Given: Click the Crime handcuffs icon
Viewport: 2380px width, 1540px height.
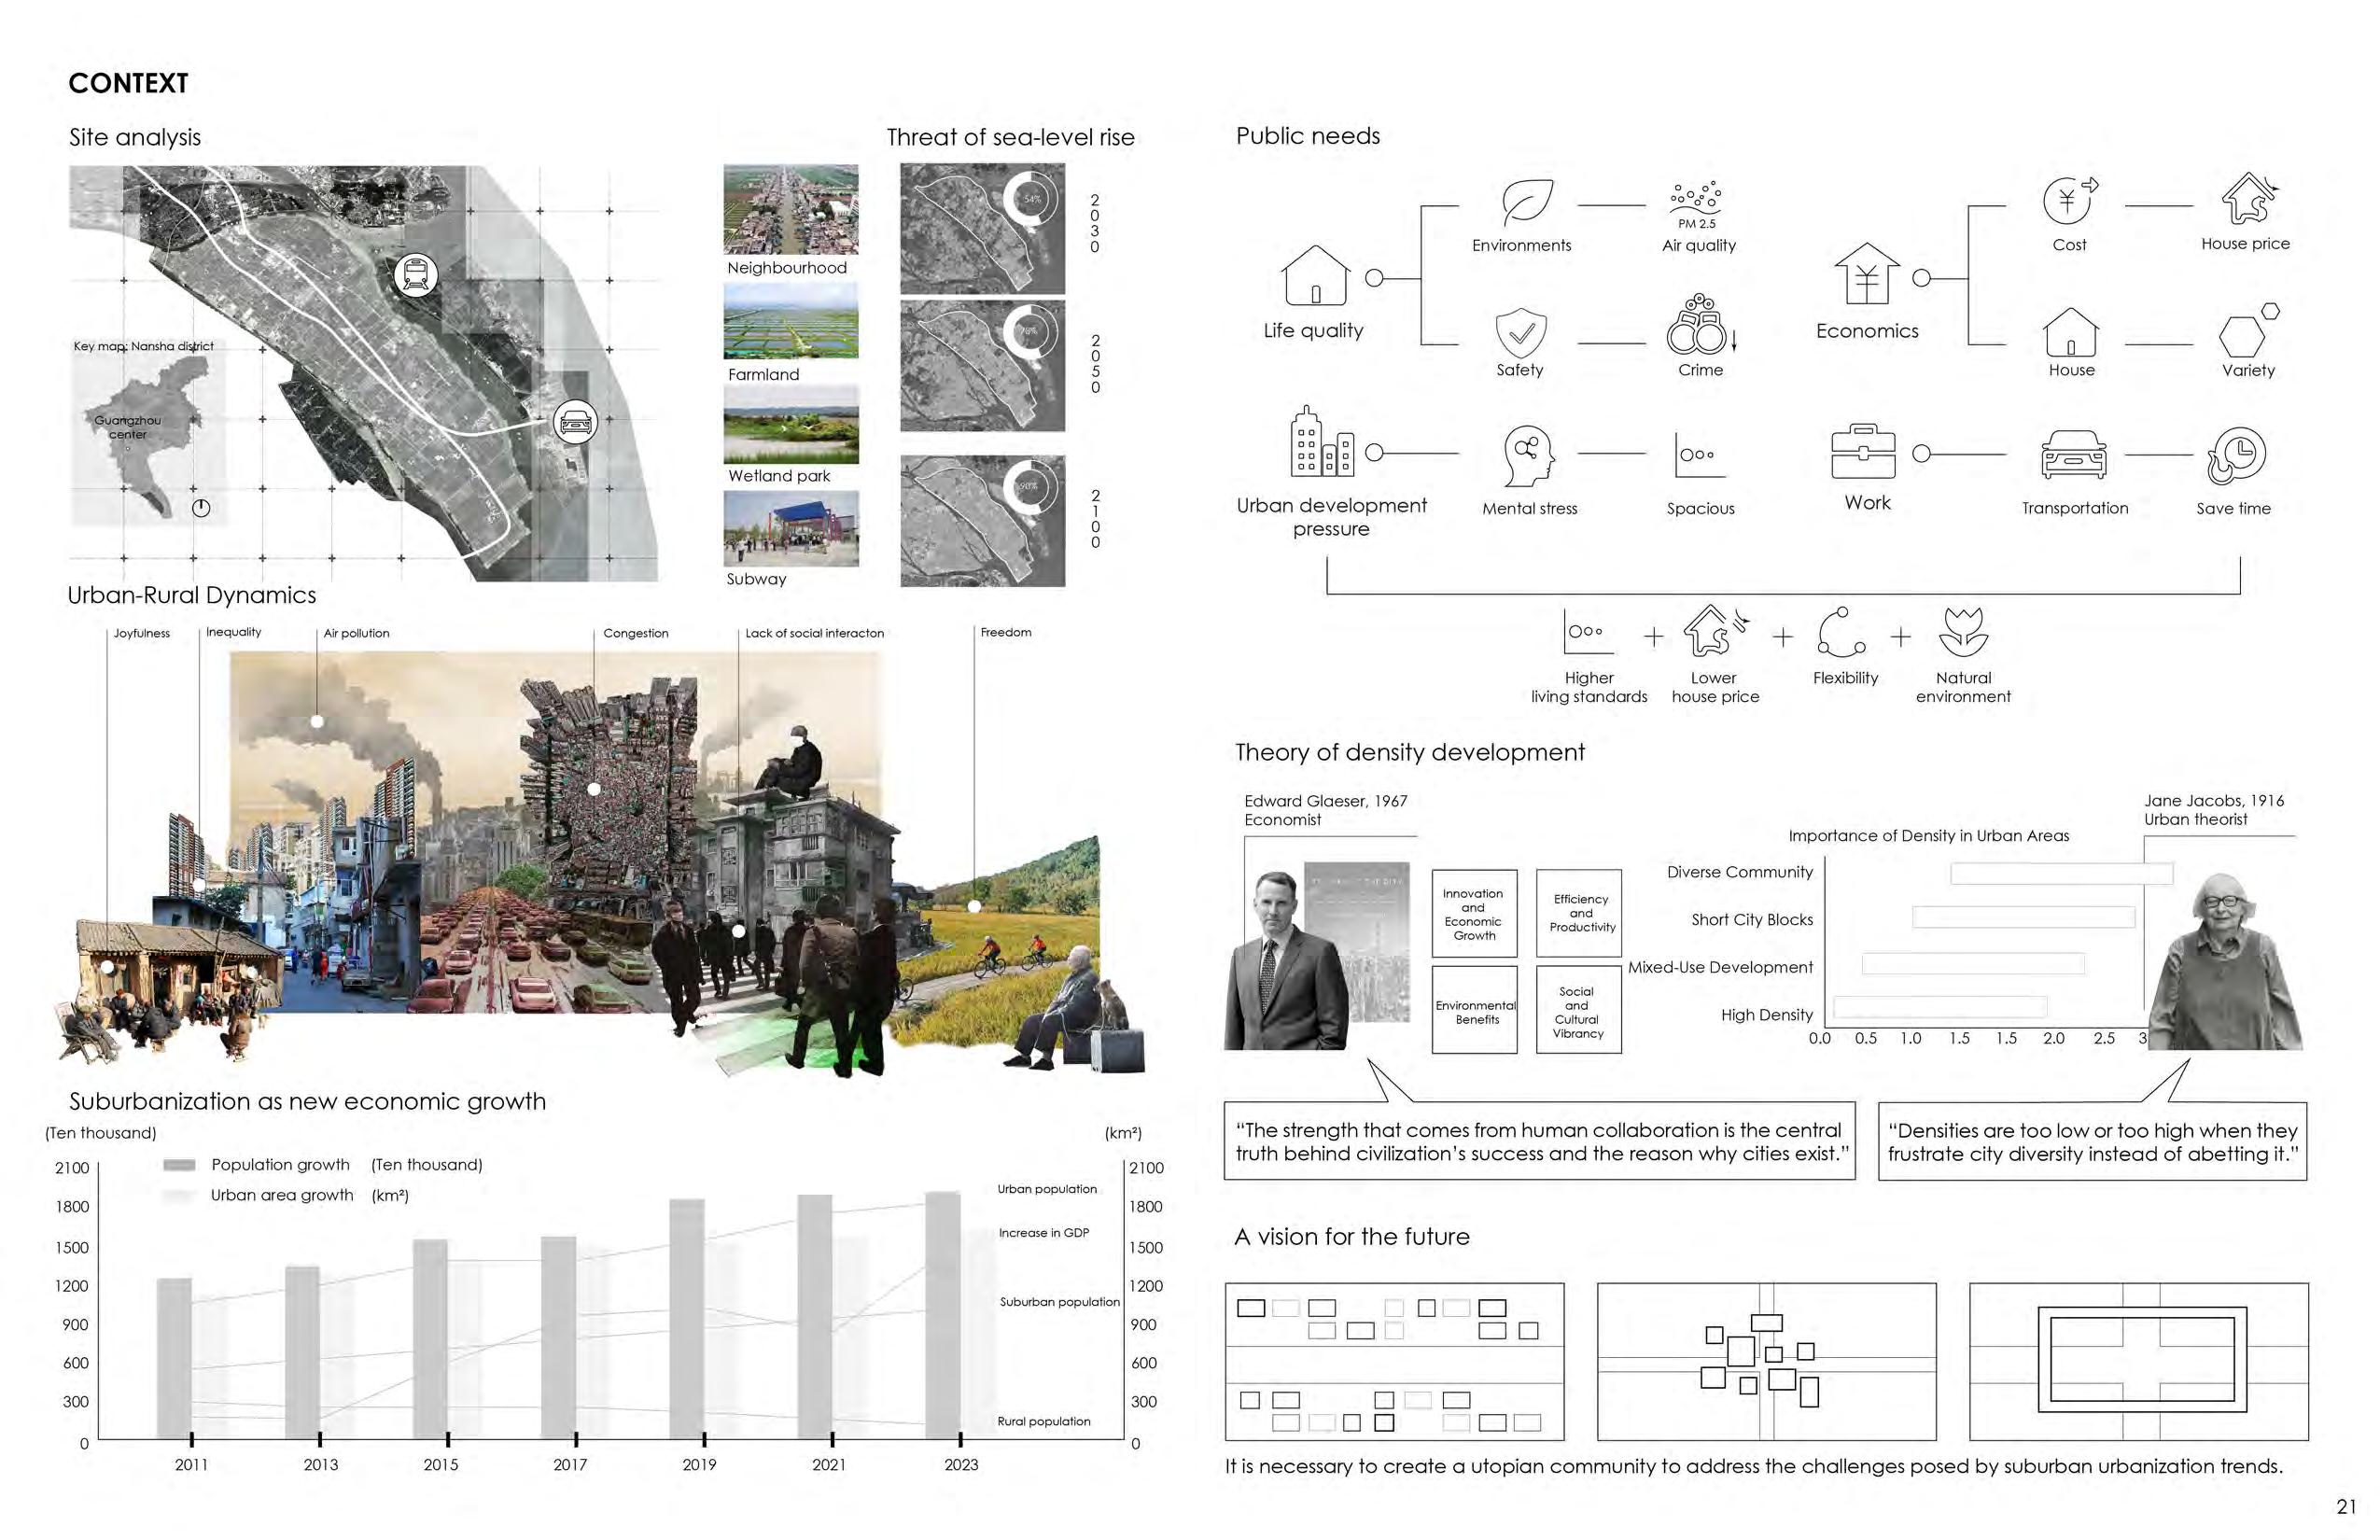Looking at the screenshot, I should (x=1697, y=326).
